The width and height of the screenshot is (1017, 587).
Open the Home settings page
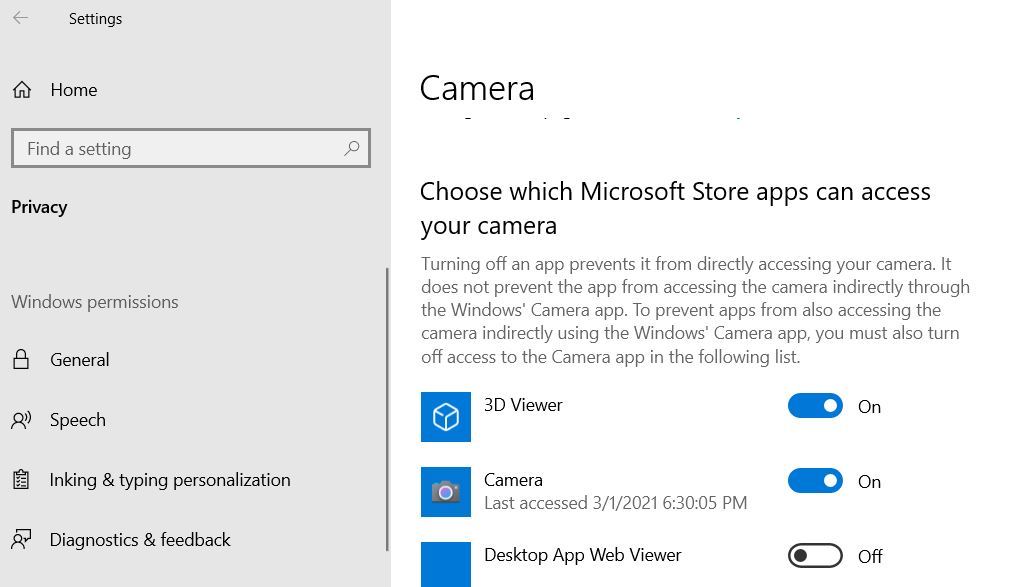74,90
